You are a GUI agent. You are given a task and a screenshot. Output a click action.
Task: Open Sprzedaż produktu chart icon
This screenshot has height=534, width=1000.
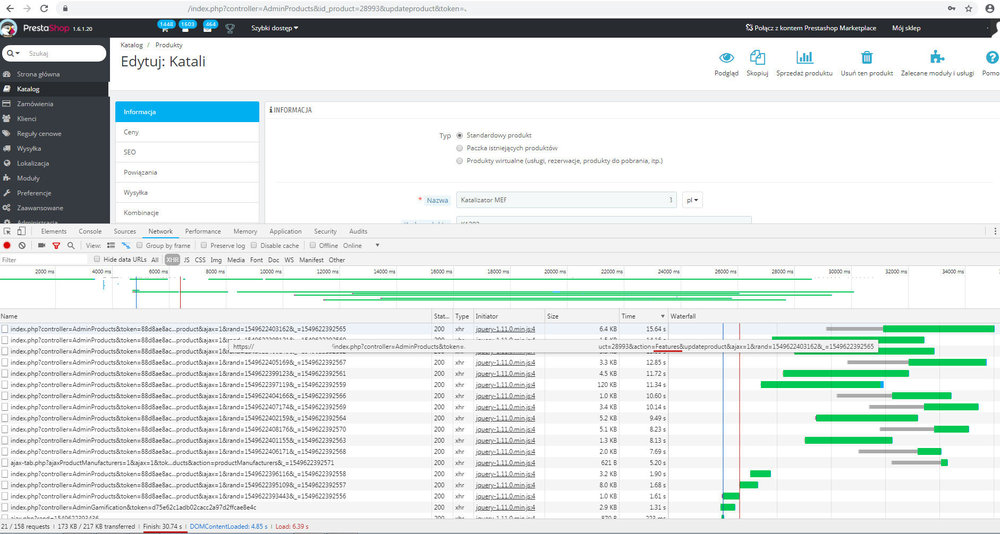coord(804,58)
